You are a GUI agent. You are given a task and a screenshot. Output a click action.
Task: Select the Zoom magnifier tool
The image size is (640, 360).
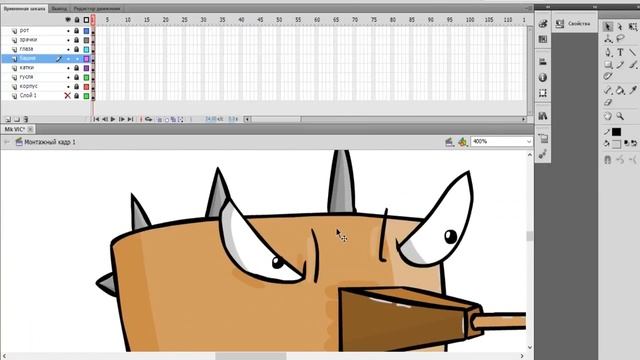[x=620, y=116]
